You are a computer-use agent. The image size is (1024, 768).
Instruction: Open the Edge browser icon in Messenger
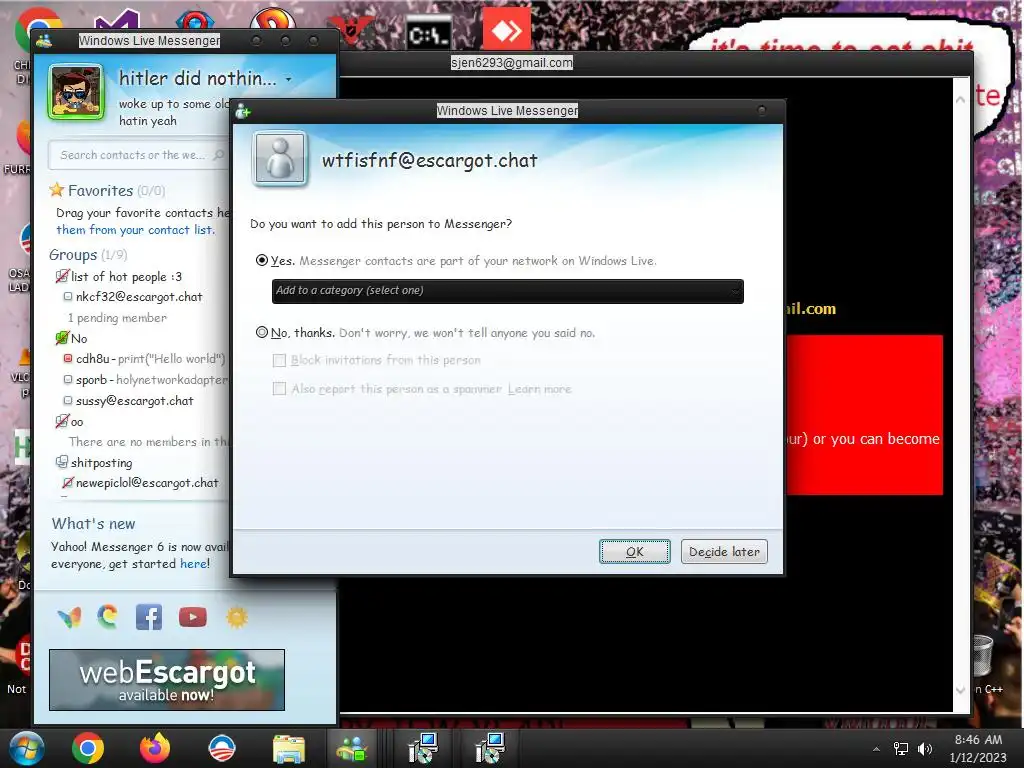[x=108, y=616]
